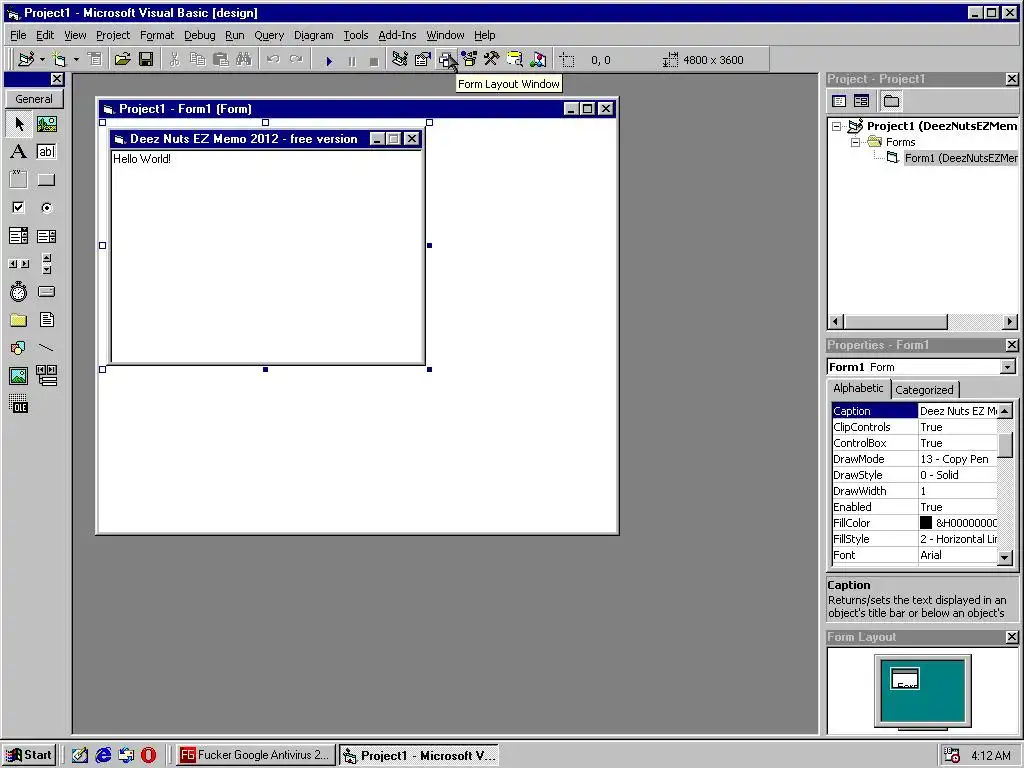
Task: Select the Shape control in toolbox
Action: point(18,348)
